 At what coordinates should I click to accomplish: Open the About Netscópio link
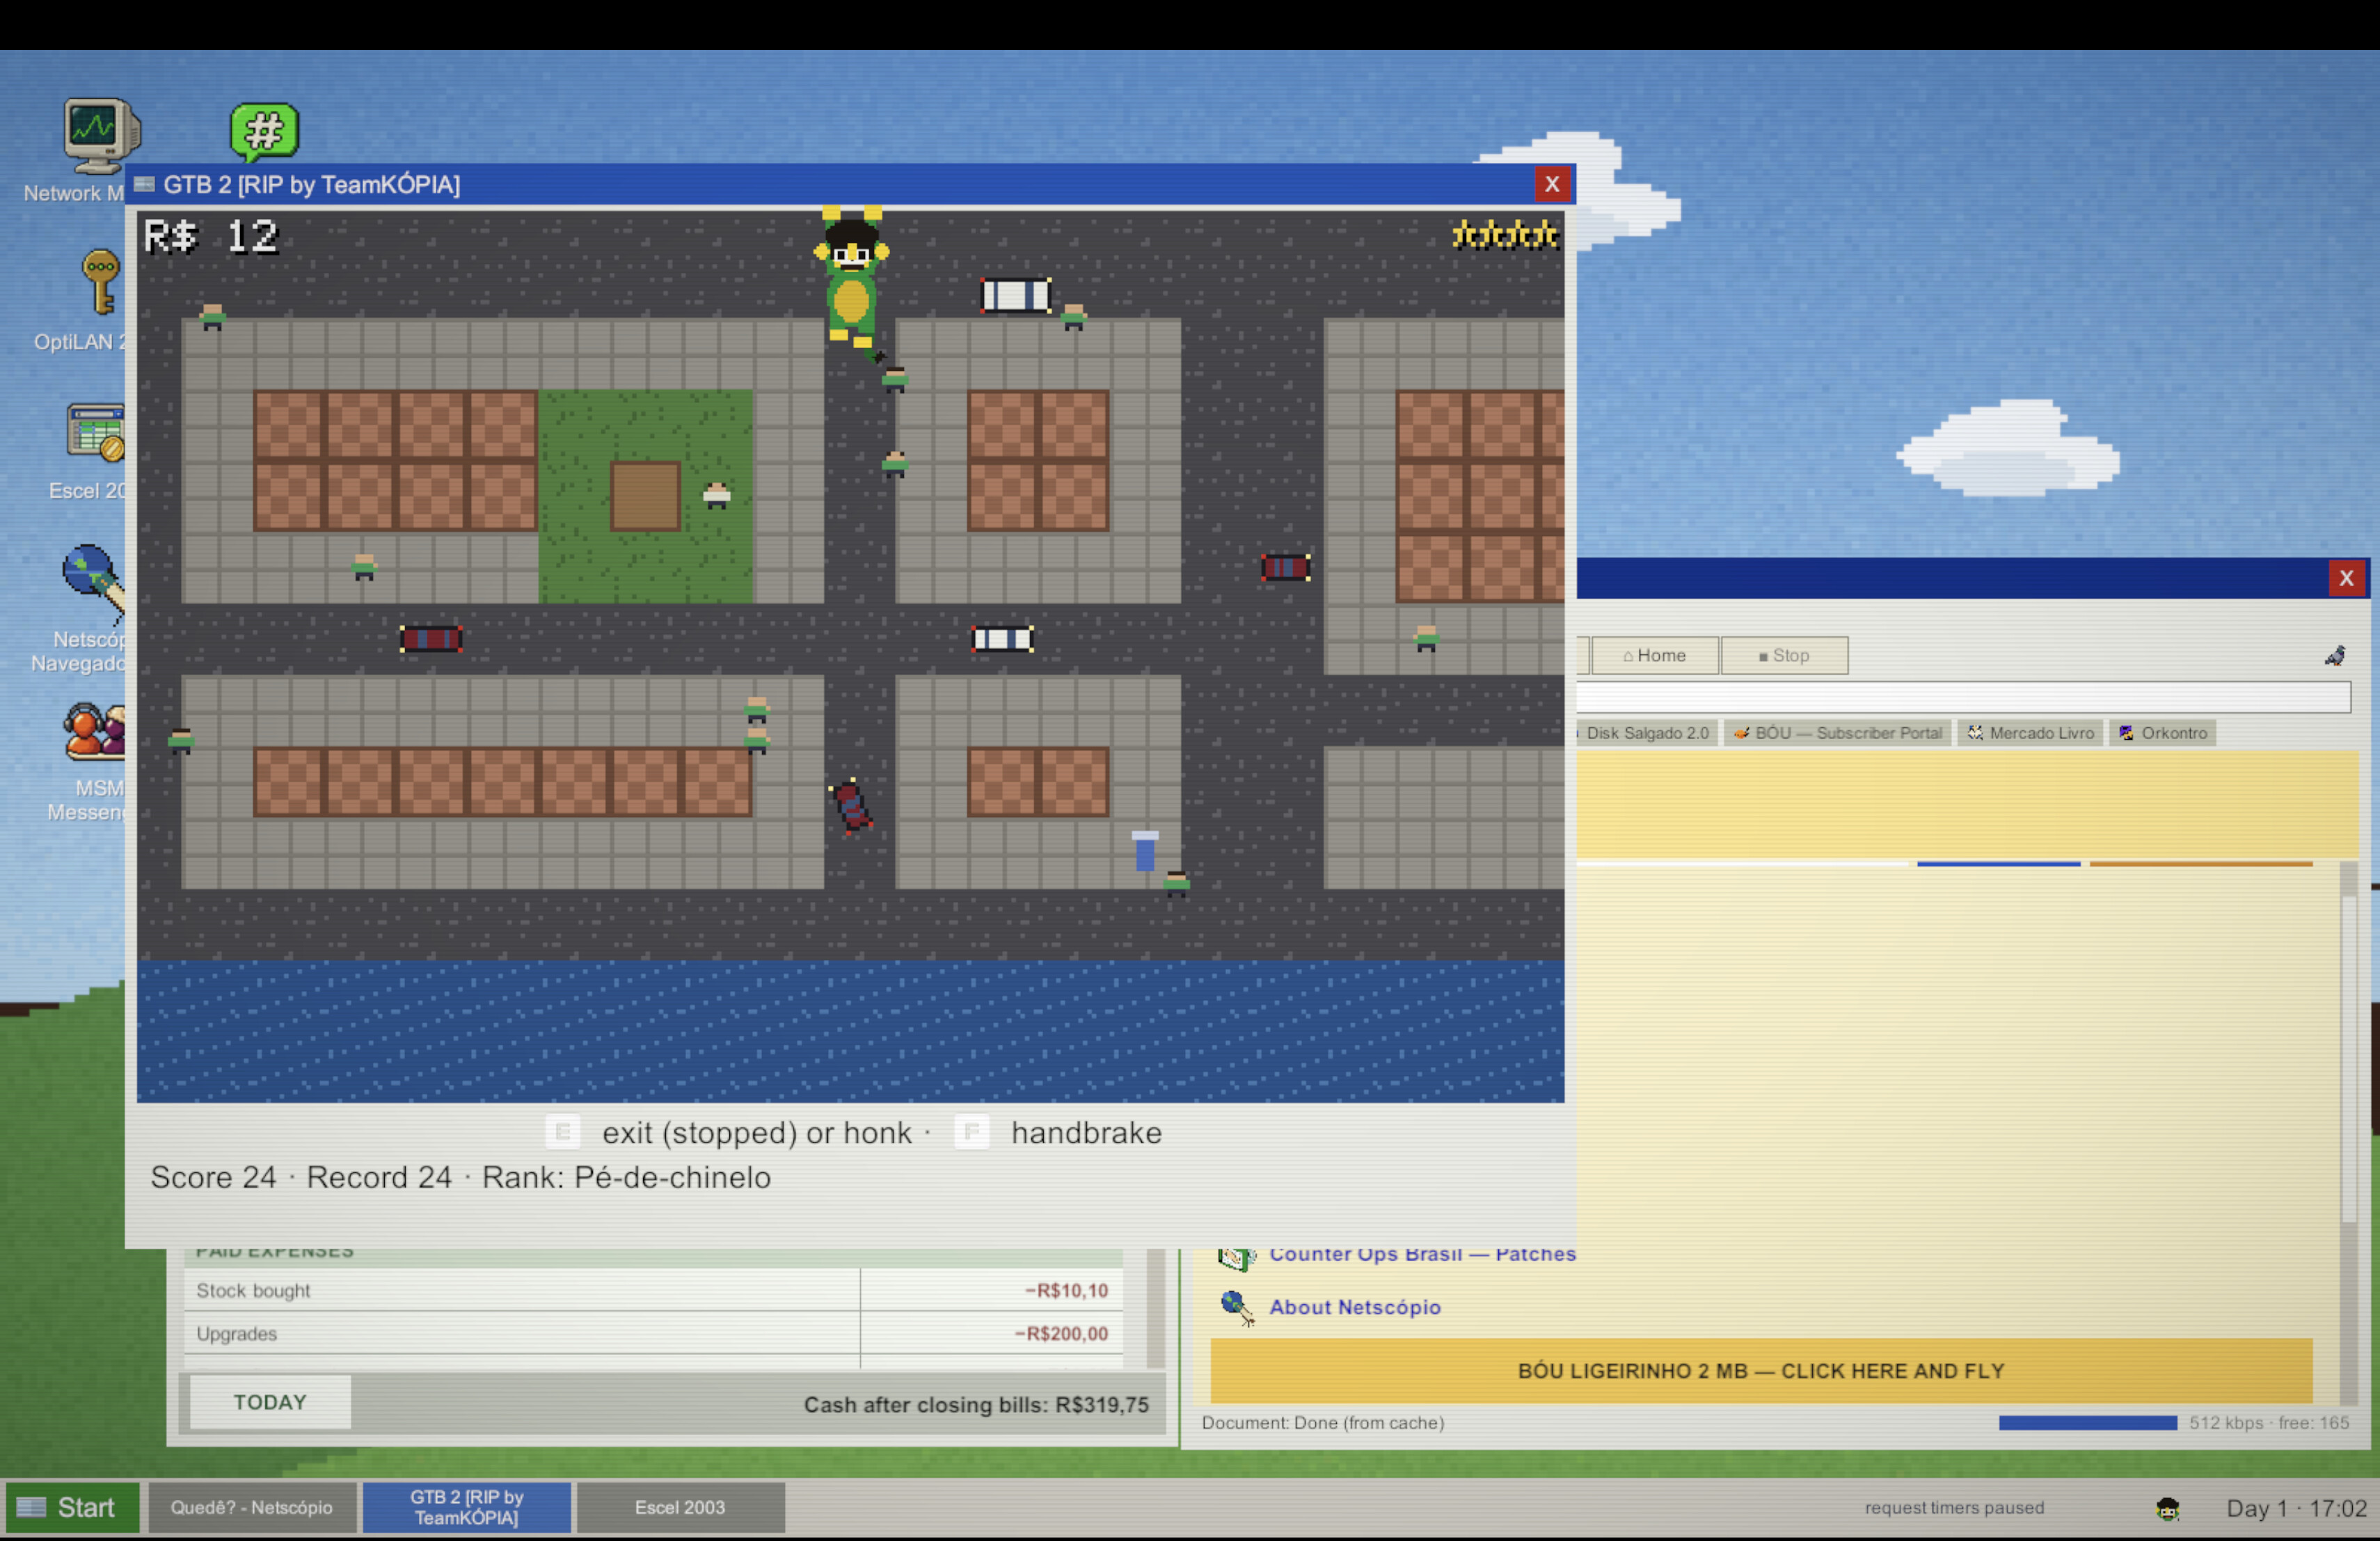pos(1355,1307)
